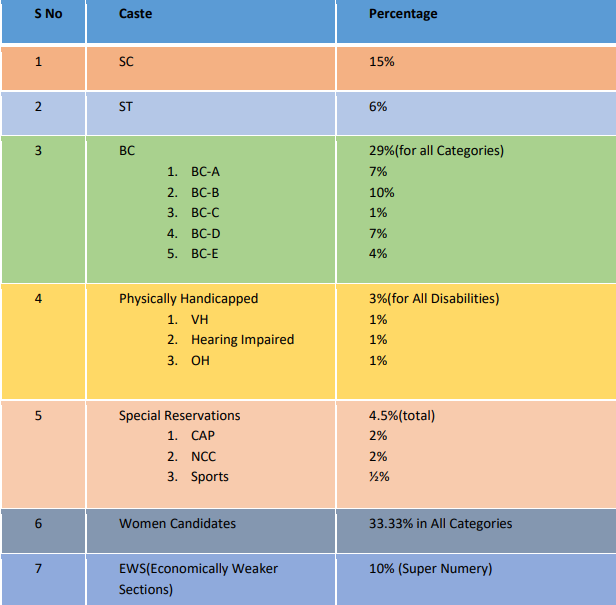Select the "10% (Super Numery)" cell
Viewport: 616px width, 605px height.
[x=430, y=569]
